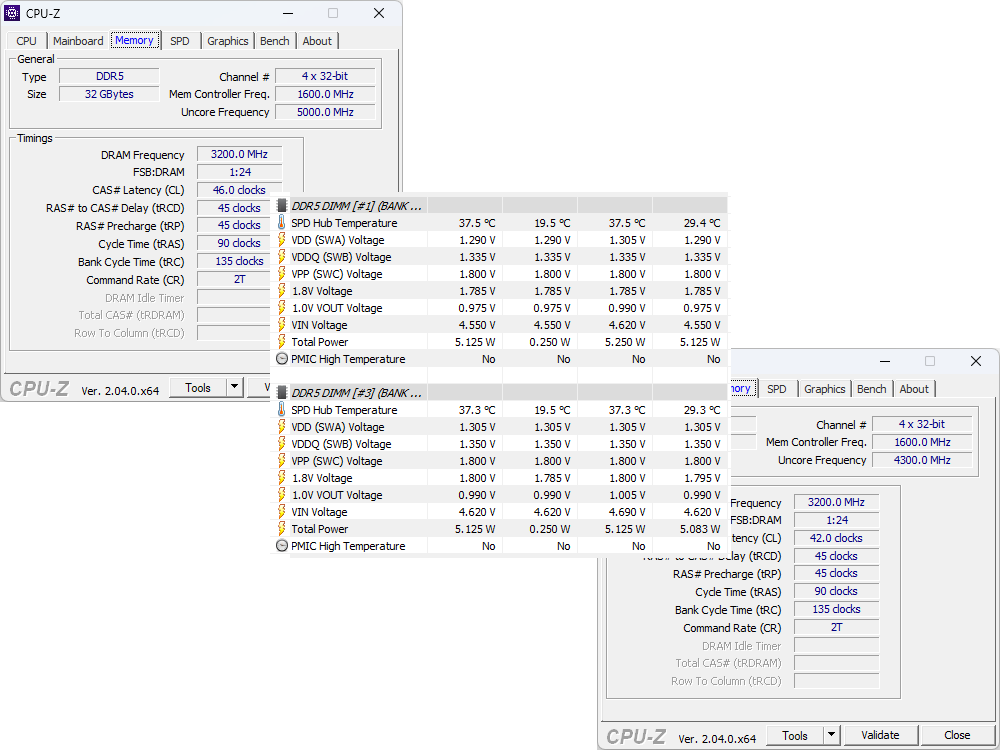Open the SPD tab in the bottom-right CPU-Z window
The image size is (1000, 750).
pyautogui.click(x=777, y=389)
